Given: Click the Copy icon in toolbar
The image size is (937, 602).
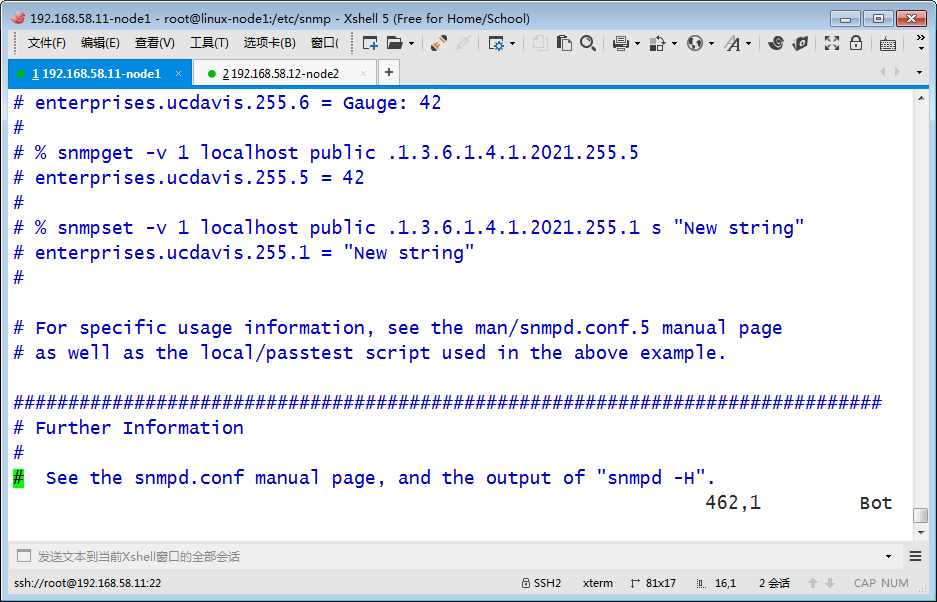Looking at the screenshot, I should point(540,43).
